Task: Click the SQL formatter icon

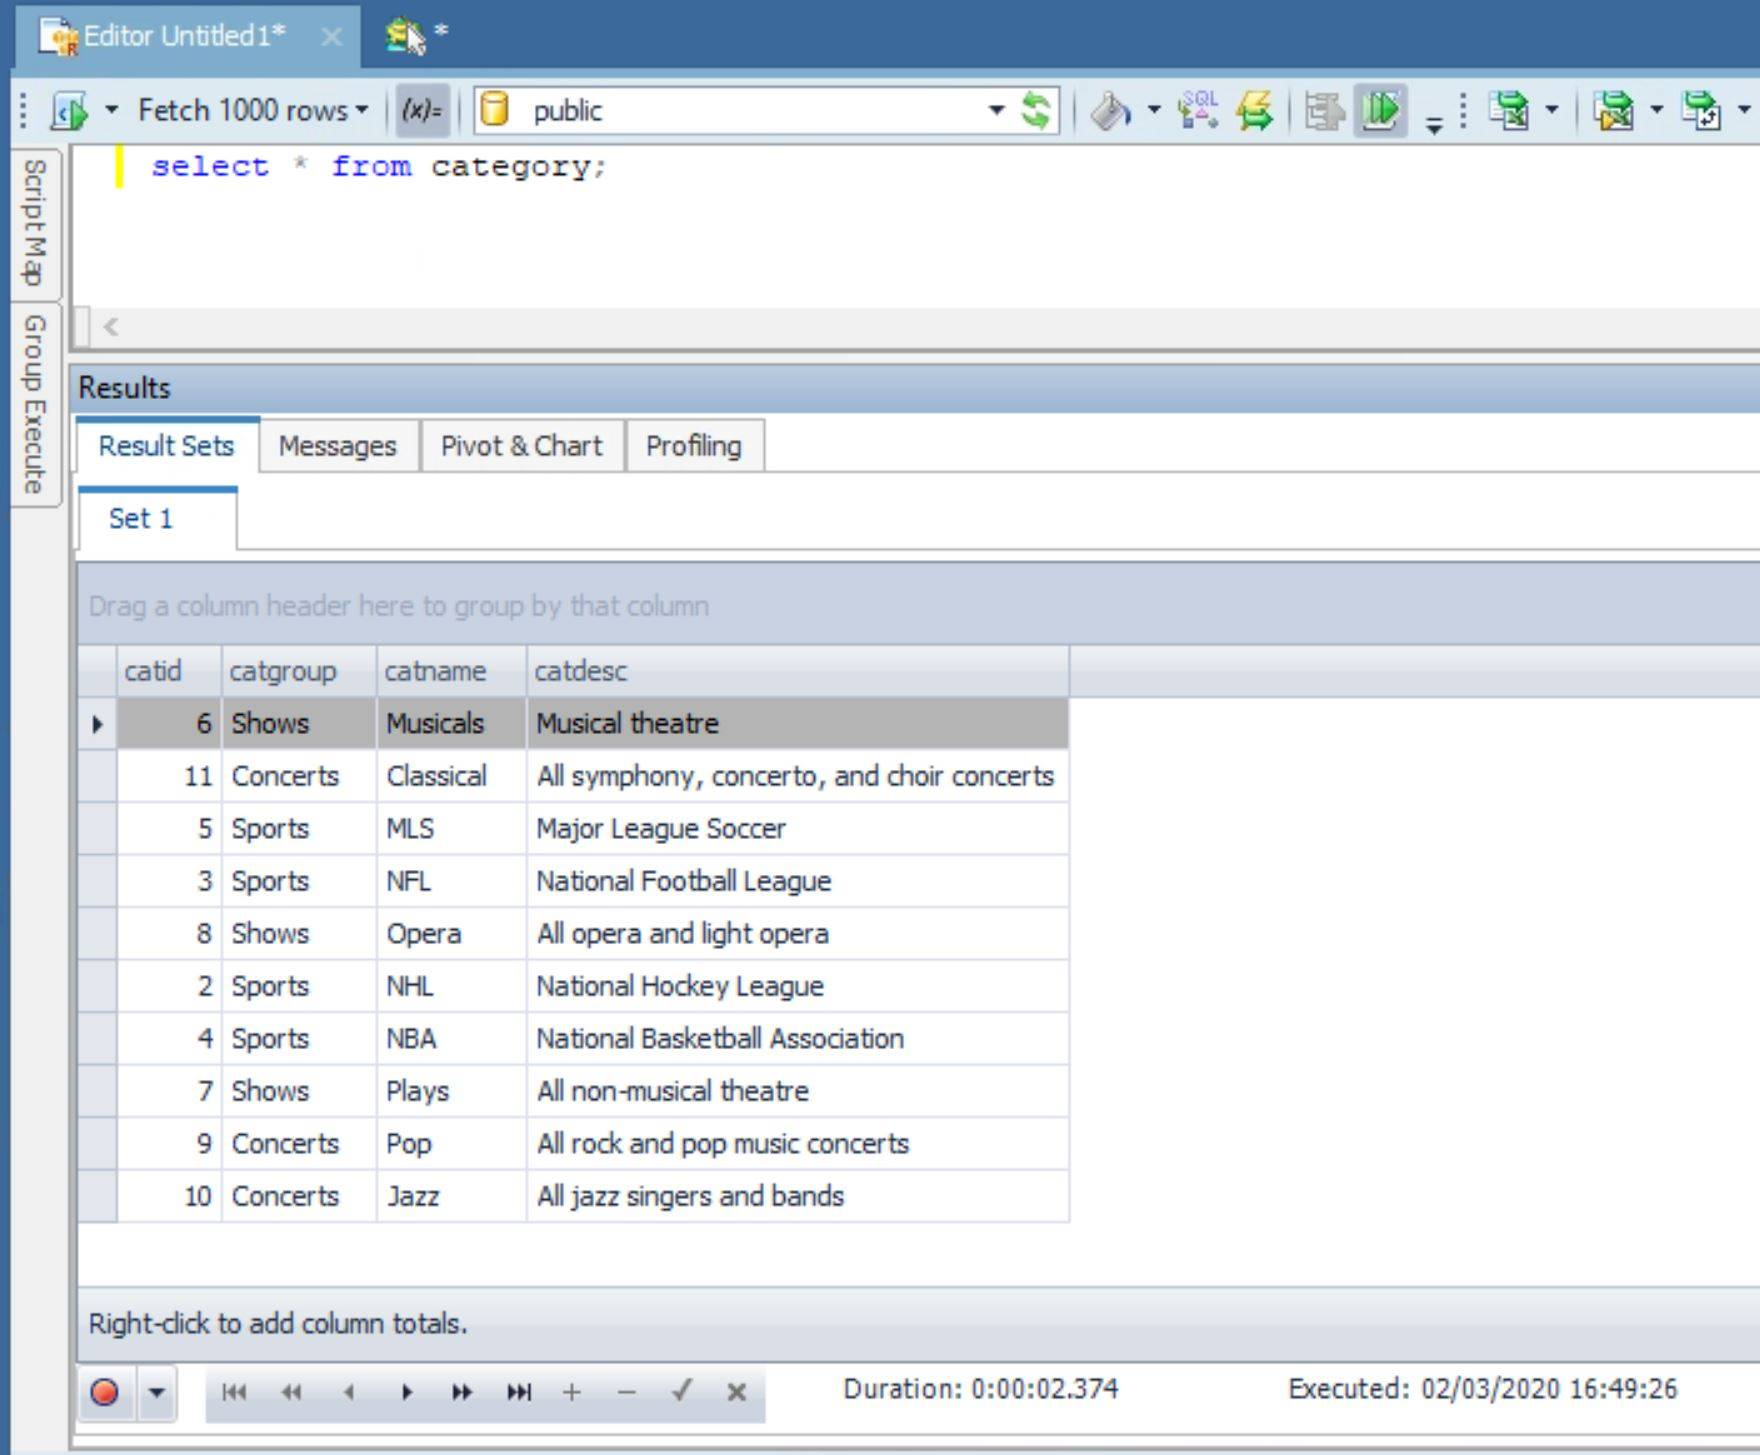Action: pyautogui.click(x=1198, y=111)
